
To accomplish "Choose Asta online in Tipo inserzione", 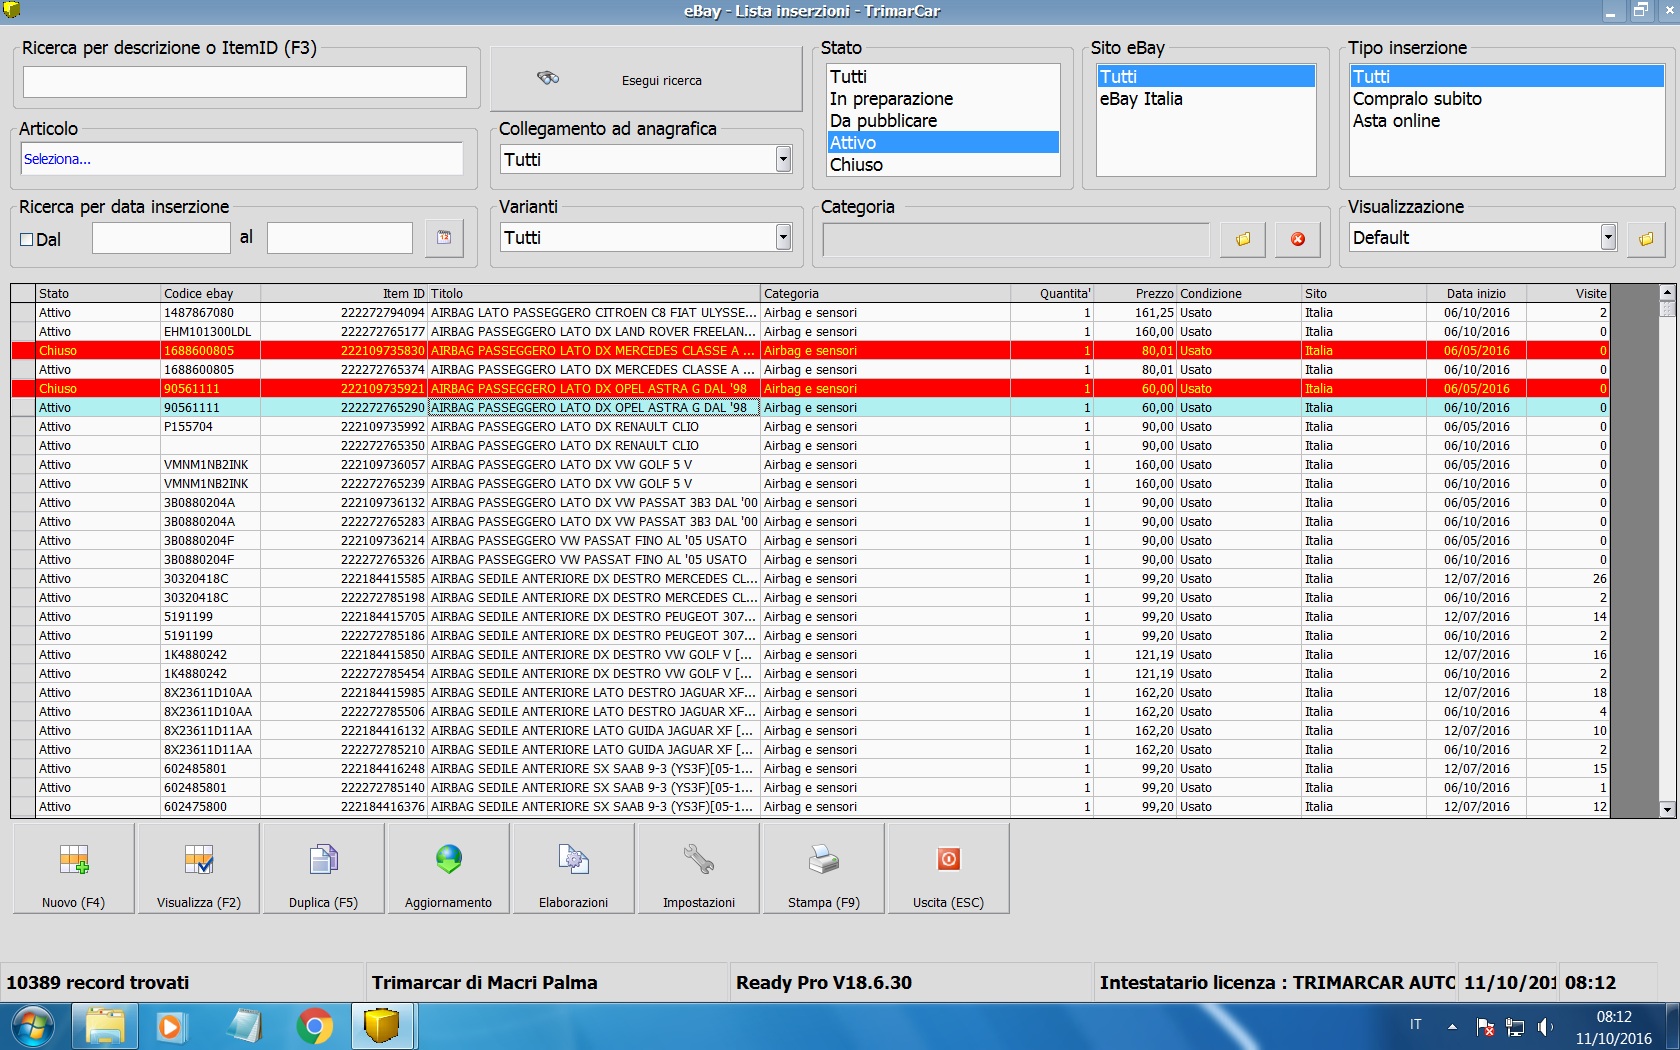I will pos(1507,121).
